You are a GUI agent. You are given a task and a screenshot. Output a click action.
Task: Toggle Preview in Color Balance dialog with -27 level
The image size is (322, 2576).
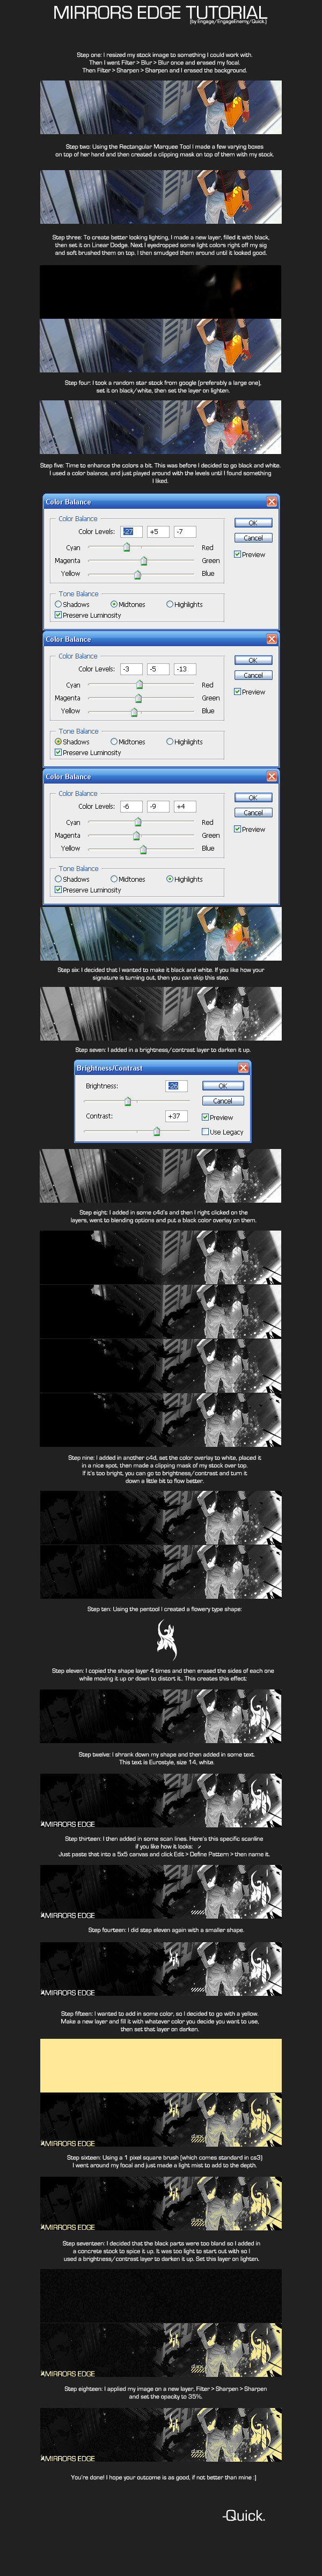tap(250, 554)
